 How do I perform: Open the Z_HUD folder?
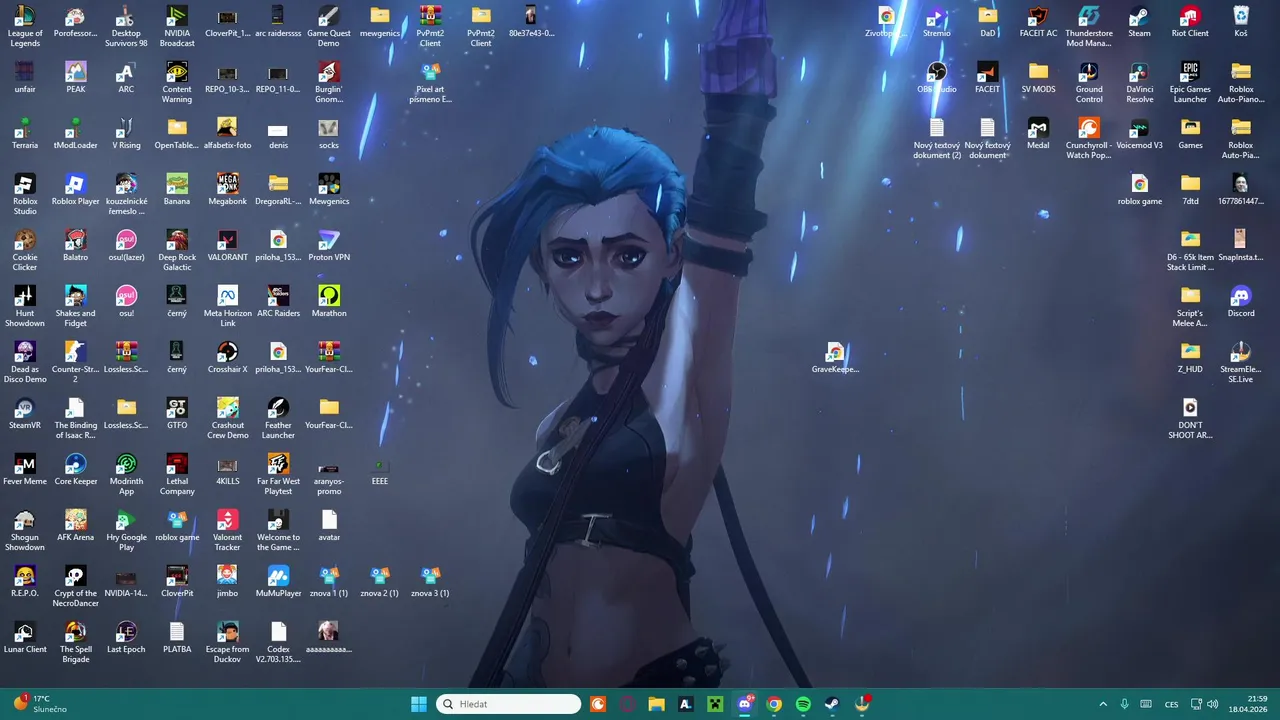1190,357
